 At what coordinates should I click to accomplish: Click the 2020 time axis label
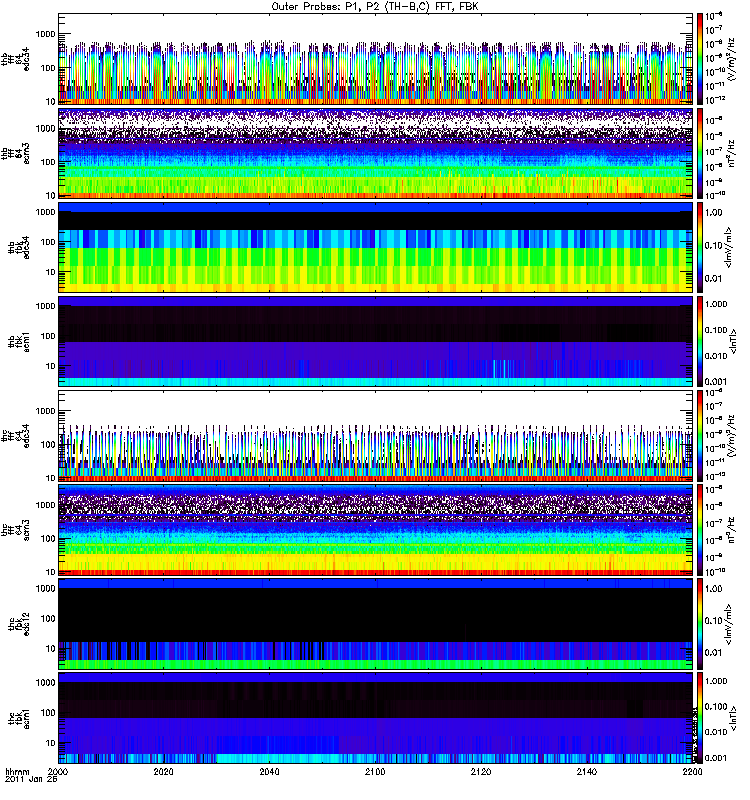(x=163, y=772)
